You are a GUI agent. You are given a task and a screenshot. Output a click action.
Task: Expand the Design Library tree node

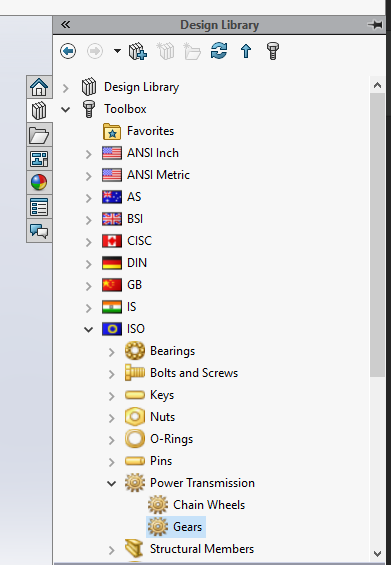[66, 88]
